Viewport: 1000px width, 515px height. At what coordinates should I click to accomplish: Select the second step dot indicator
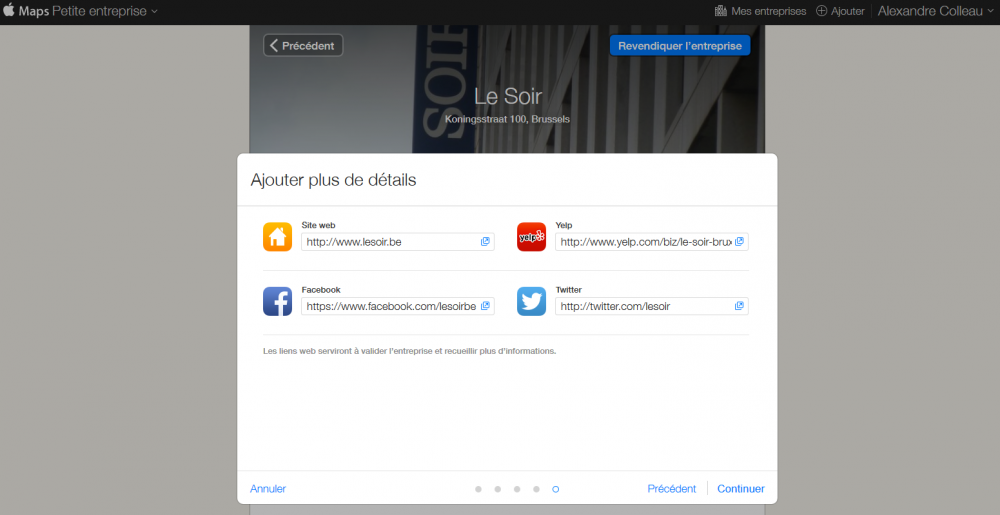pos(497,489)
